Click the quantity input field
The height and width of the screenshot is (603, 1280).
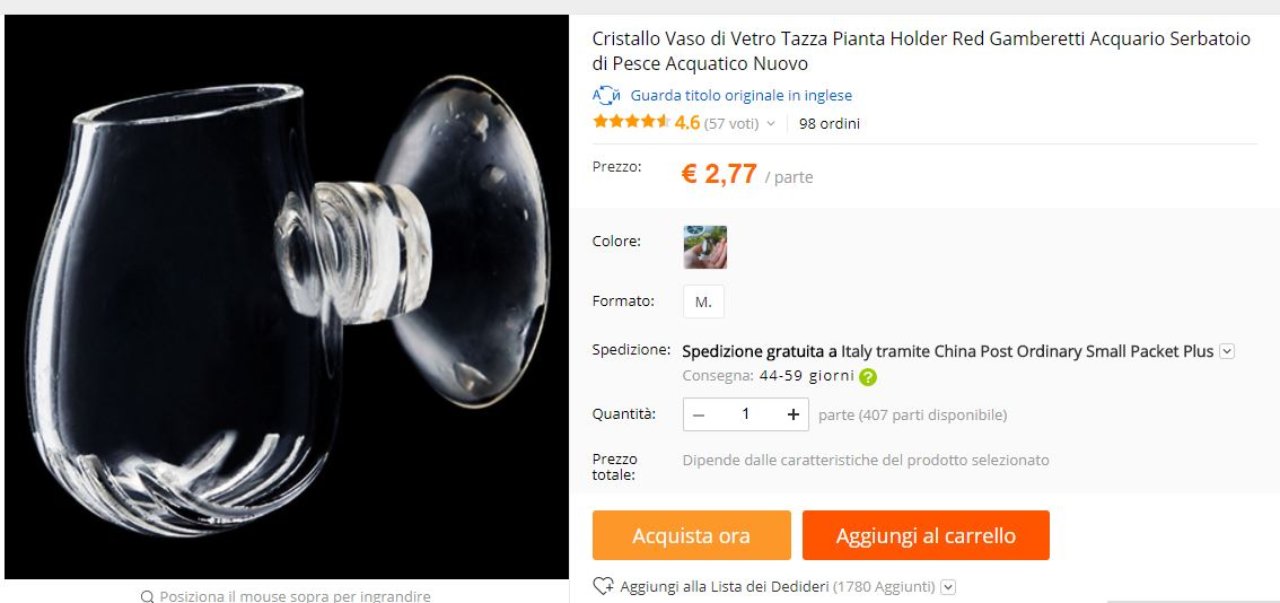tap(745, 414)
